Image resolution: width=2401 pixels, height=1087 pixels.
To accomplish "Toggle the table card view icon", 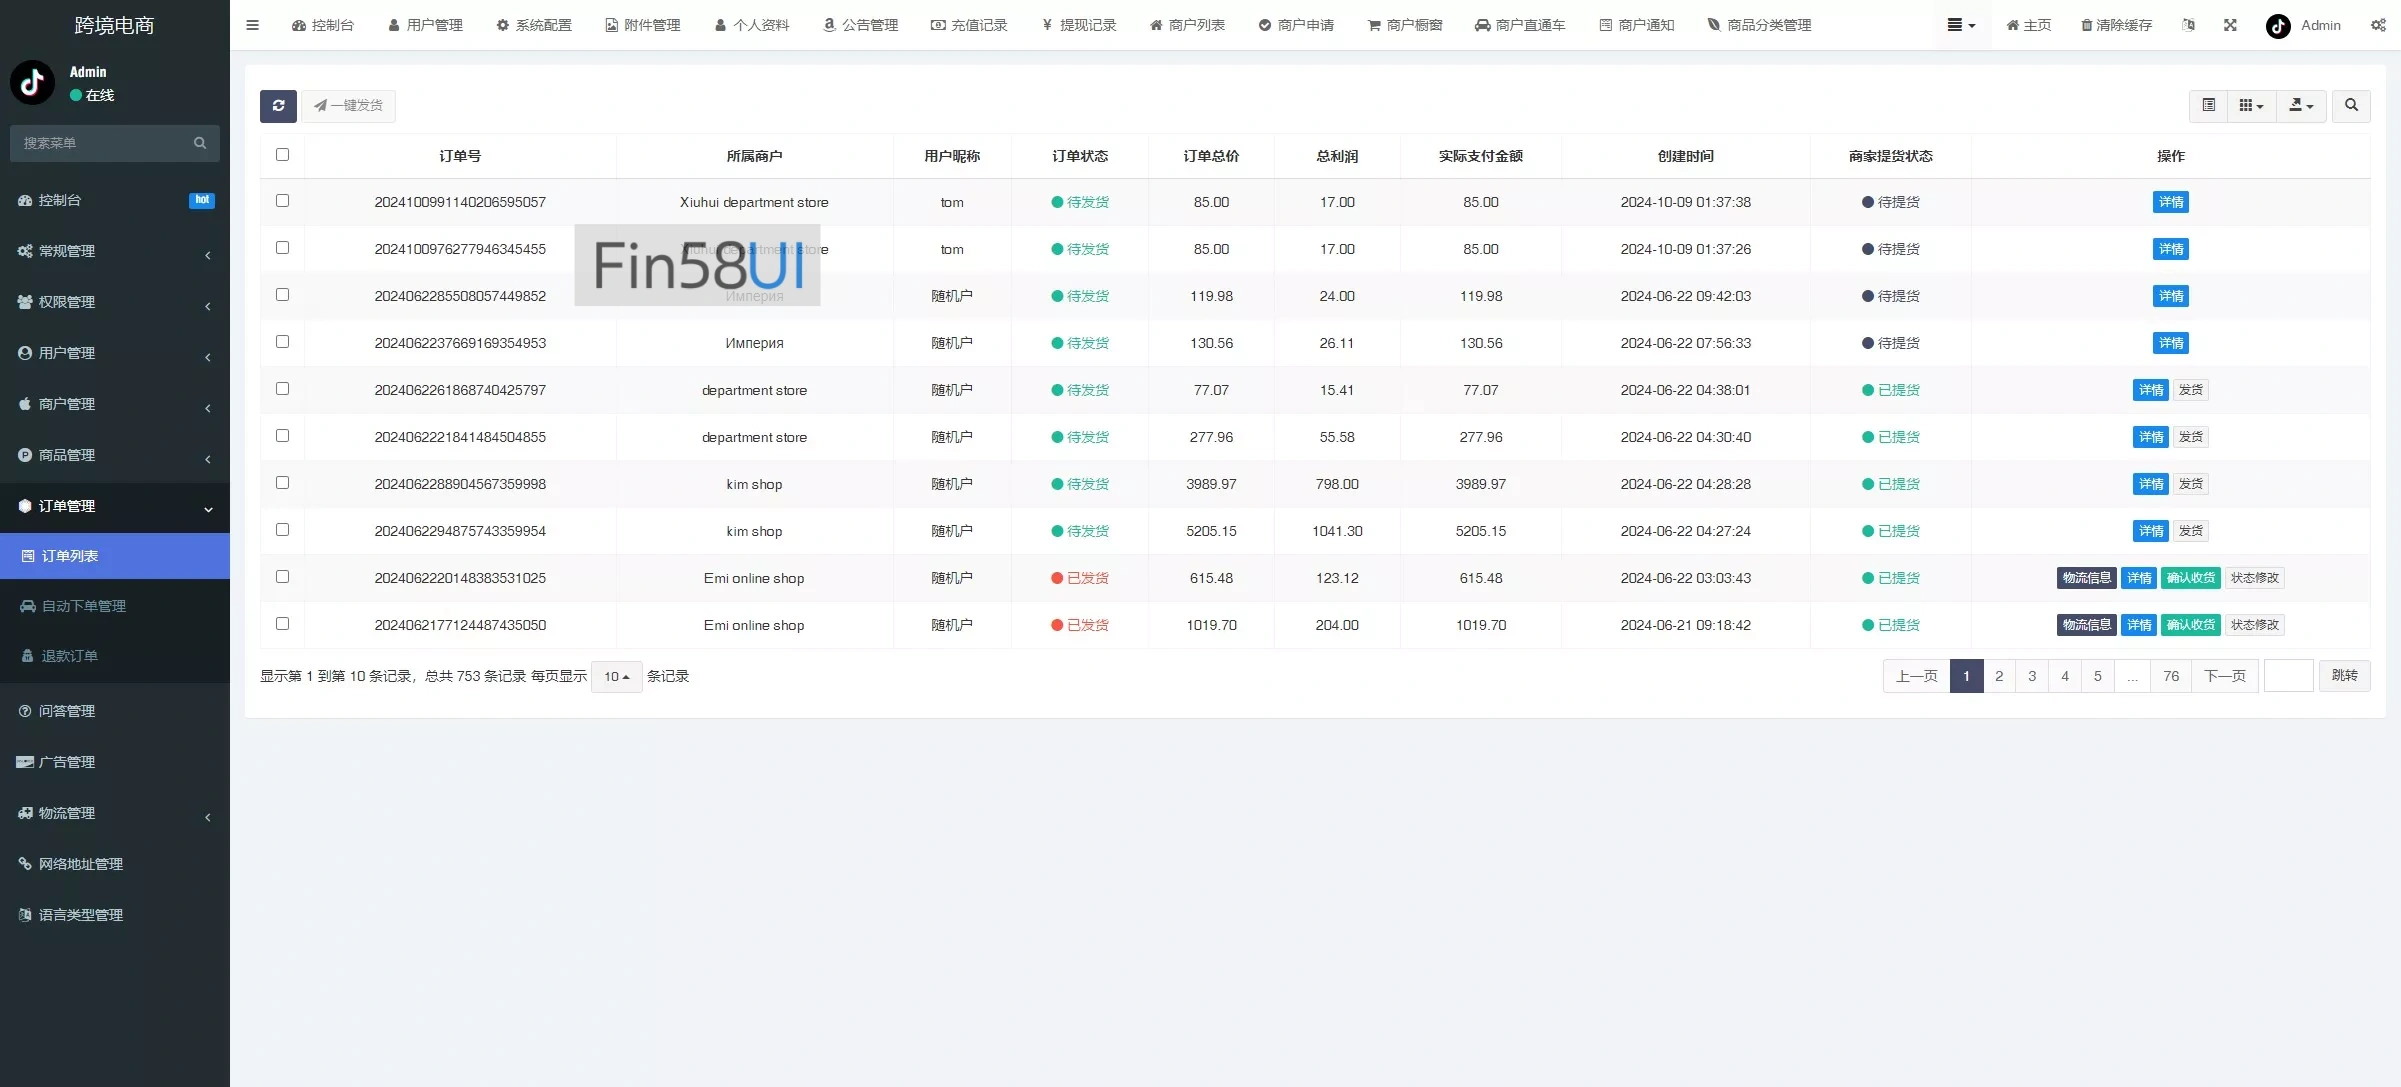I will [2208, 106].
